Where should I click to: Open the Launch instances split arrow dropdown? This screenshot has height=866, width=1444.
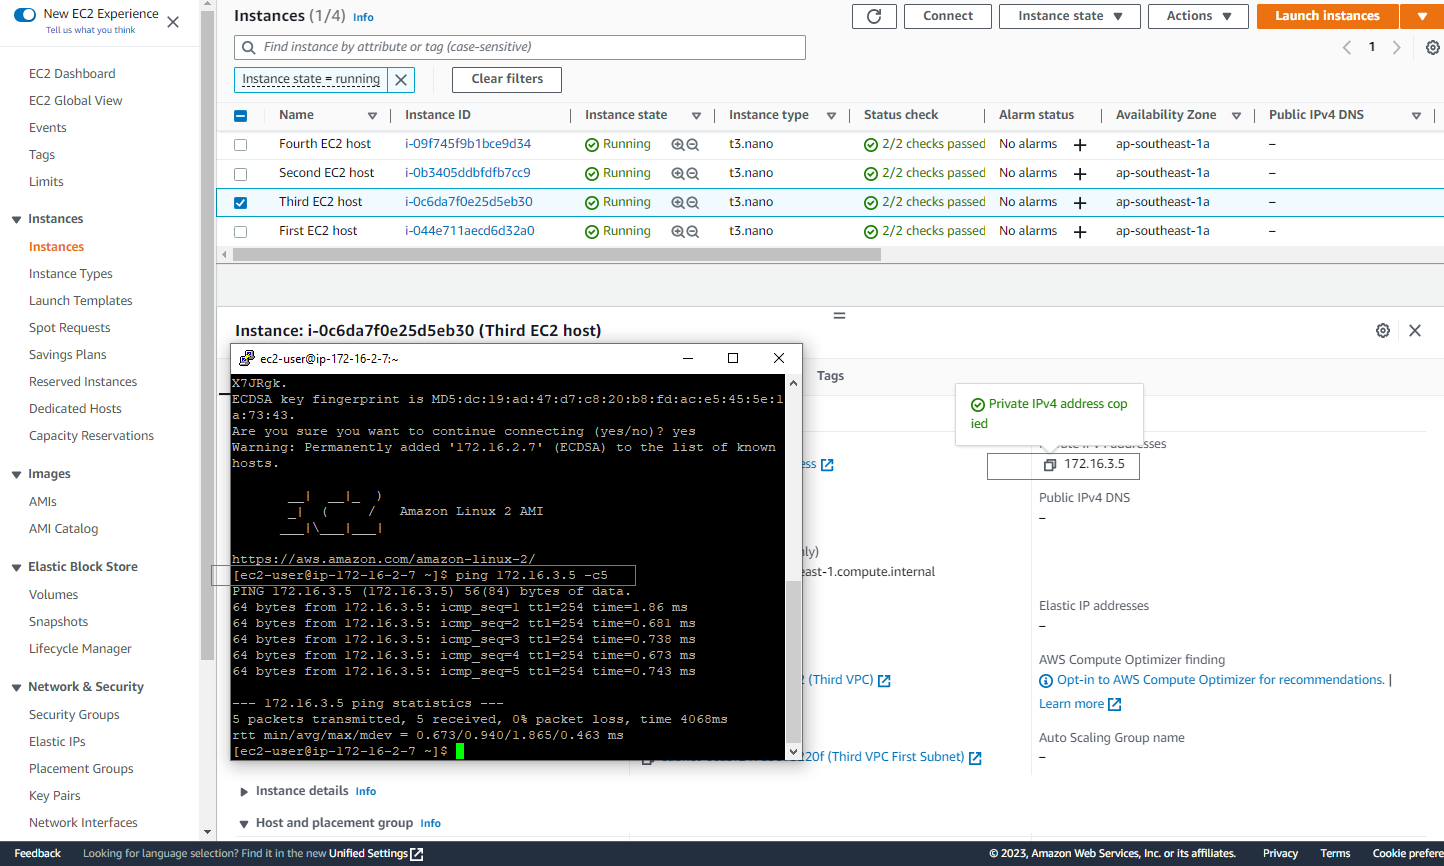[1422, 16]
